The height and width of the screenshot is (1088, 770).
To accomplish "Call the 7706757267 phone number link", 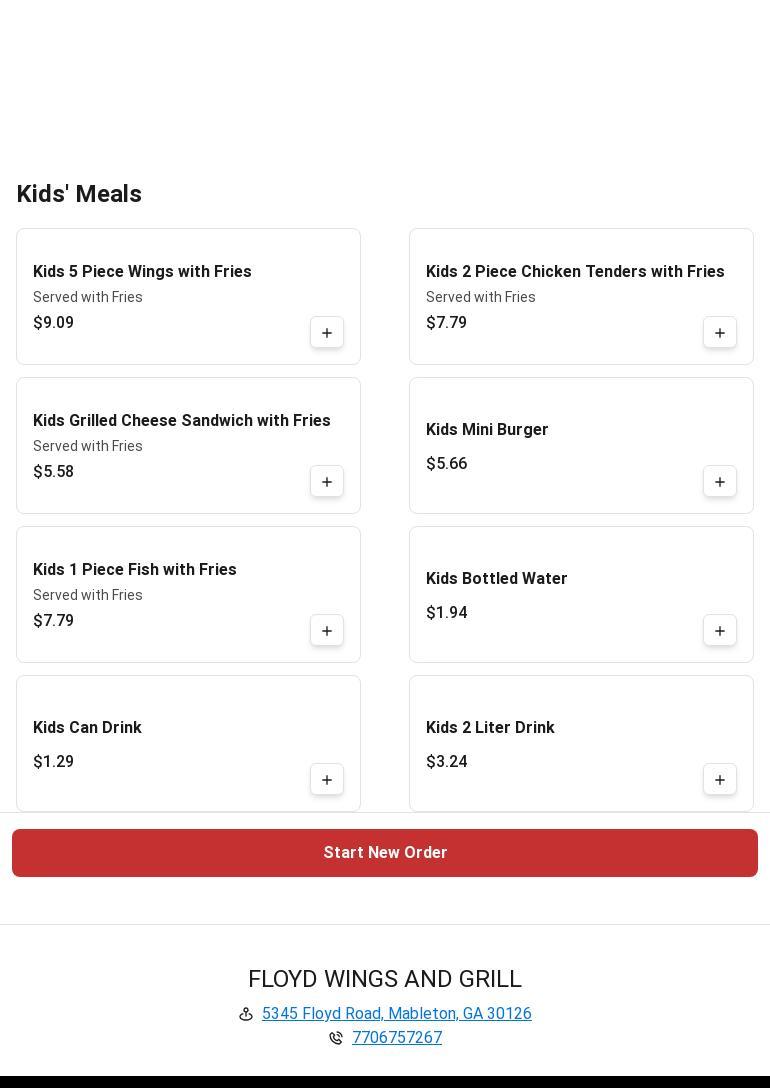I will tap(397, 1038).
